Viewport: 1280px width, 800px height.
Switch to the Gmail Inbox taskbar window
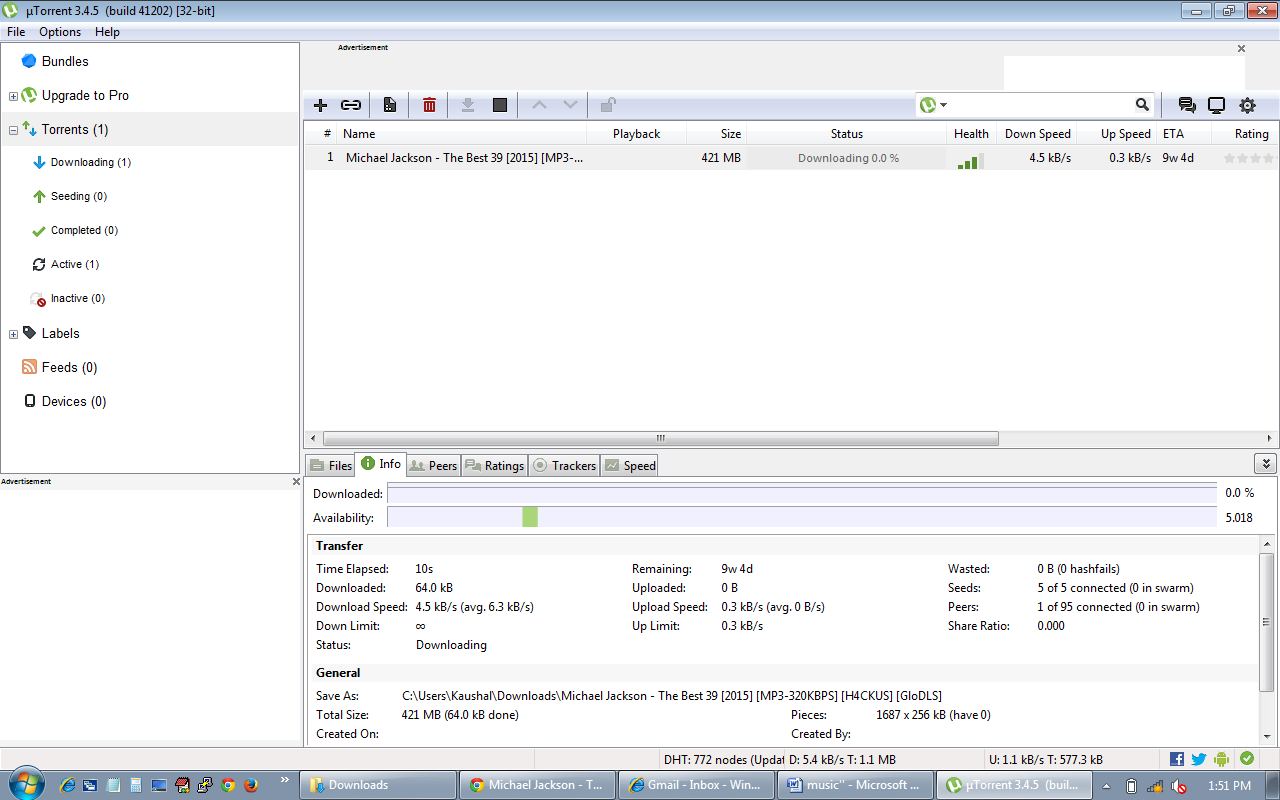click(x=696, y=785)
